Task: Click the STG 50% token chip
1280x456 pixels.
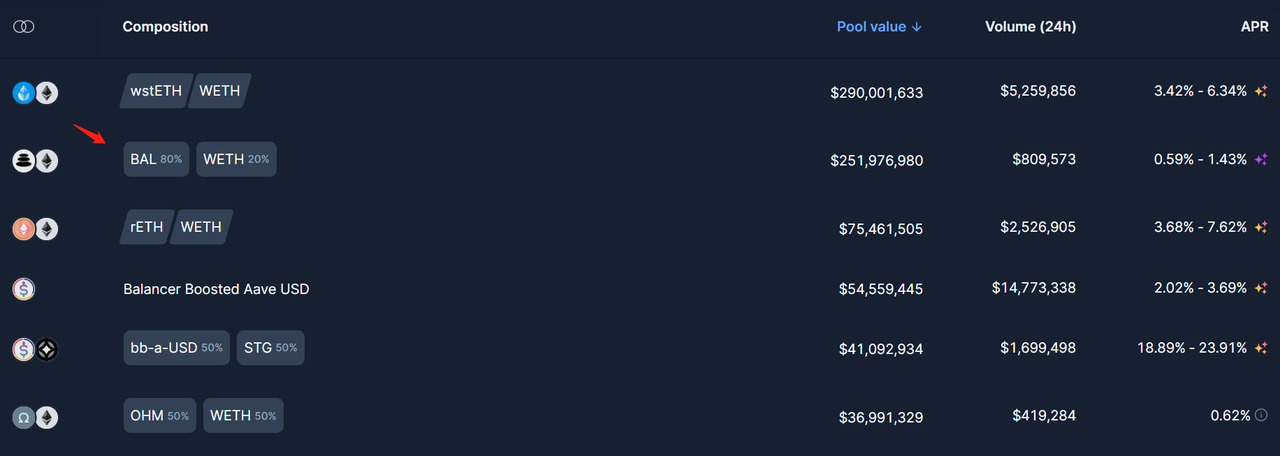Action: coord(270,348)
